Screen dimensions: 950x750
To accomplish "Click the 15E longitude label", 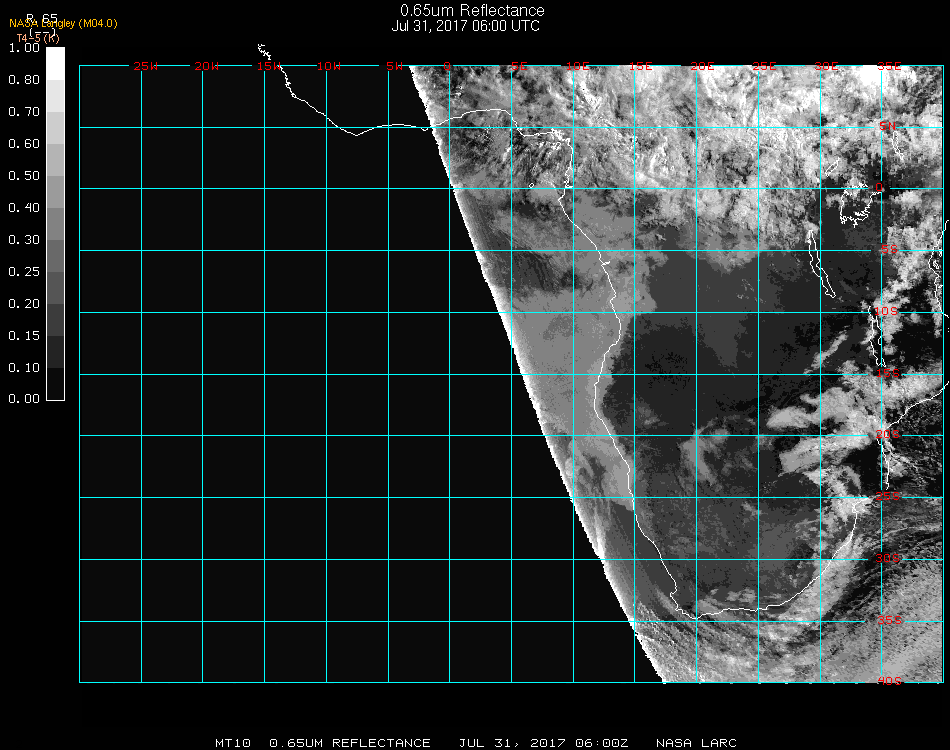I will [x=640, y=66].
